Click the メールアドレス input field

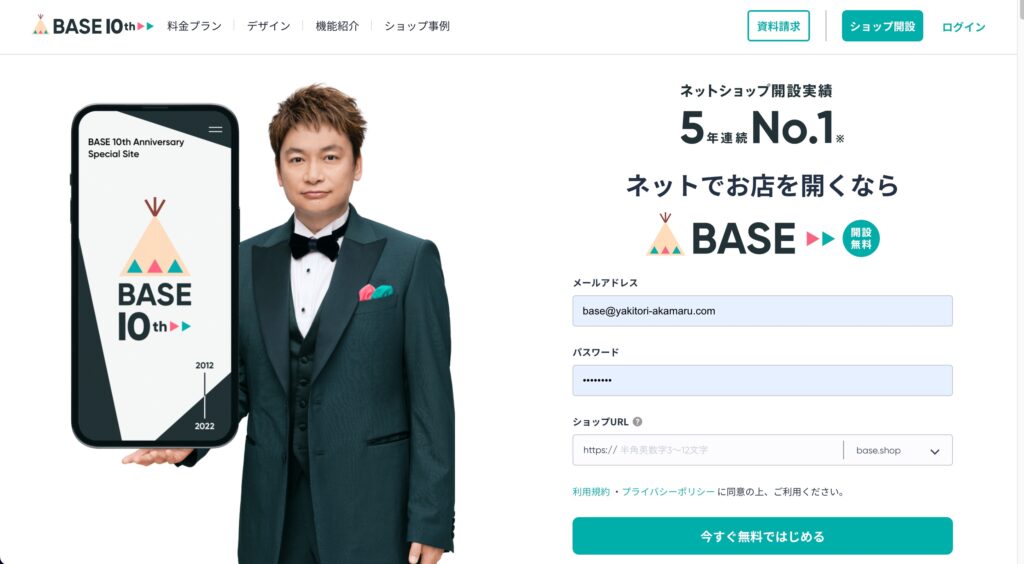tap(762, 311)
